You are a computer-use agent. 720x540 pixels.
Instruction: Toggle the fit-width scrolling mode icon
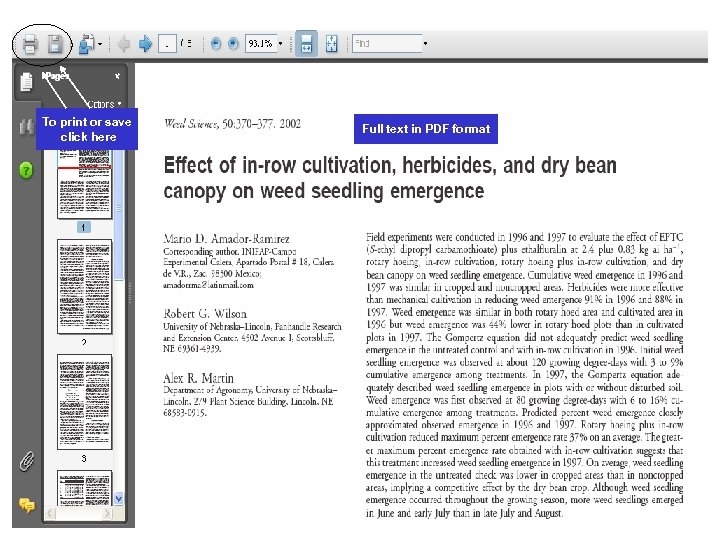coord(306,44)
